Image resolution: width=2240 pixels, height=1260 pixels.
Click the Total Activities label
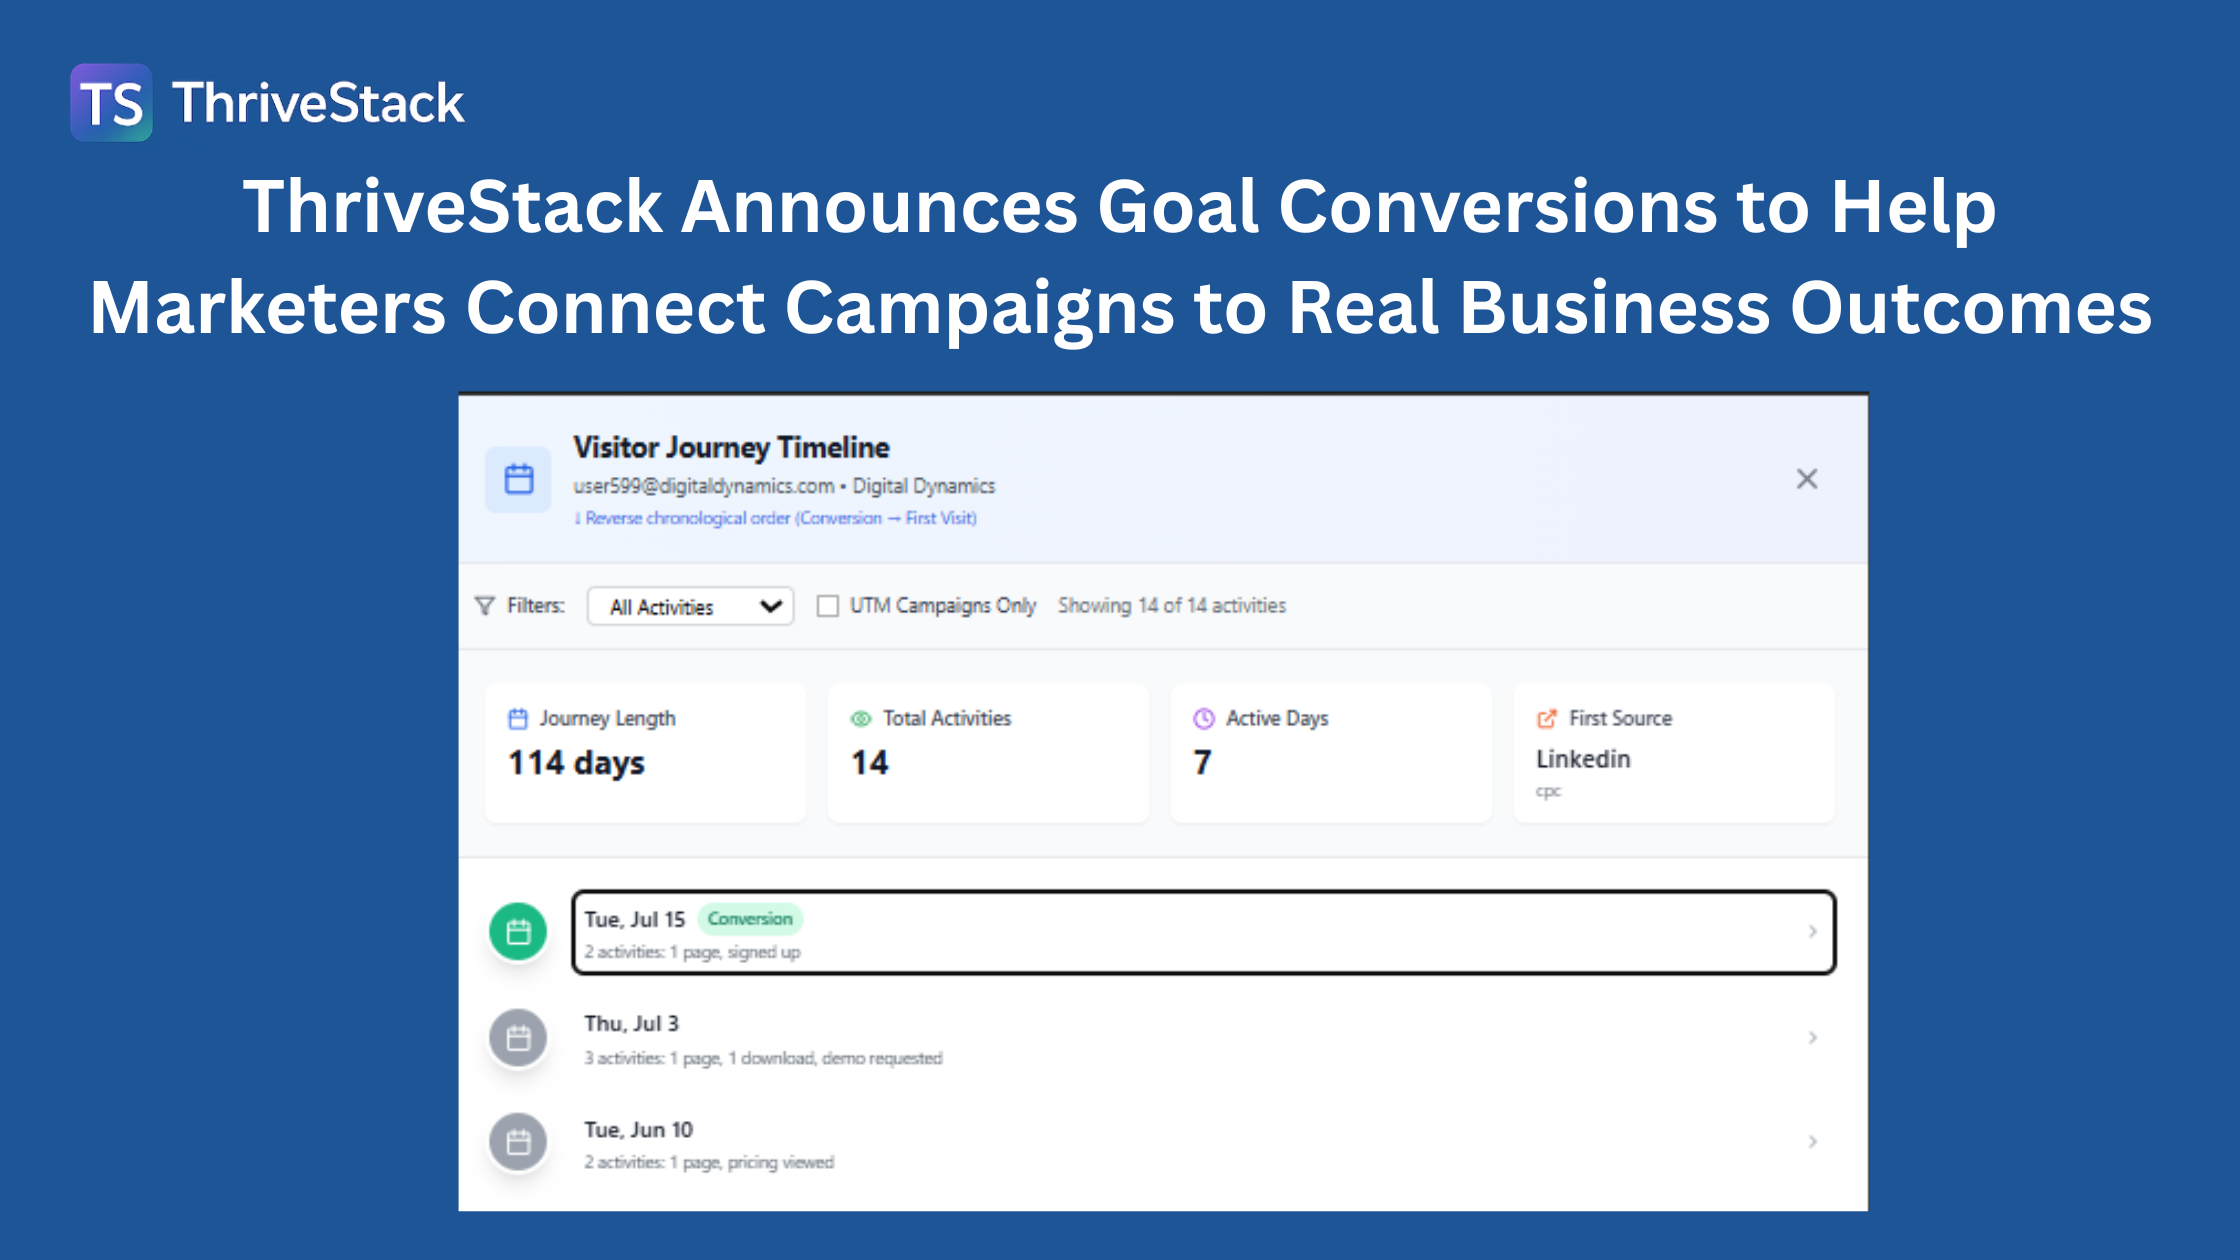(947, 719)
